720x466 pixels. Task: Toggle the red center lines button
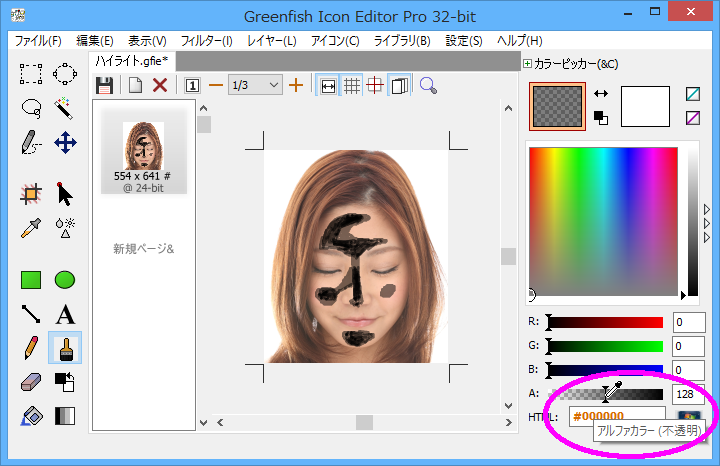(x=376, y=86)
